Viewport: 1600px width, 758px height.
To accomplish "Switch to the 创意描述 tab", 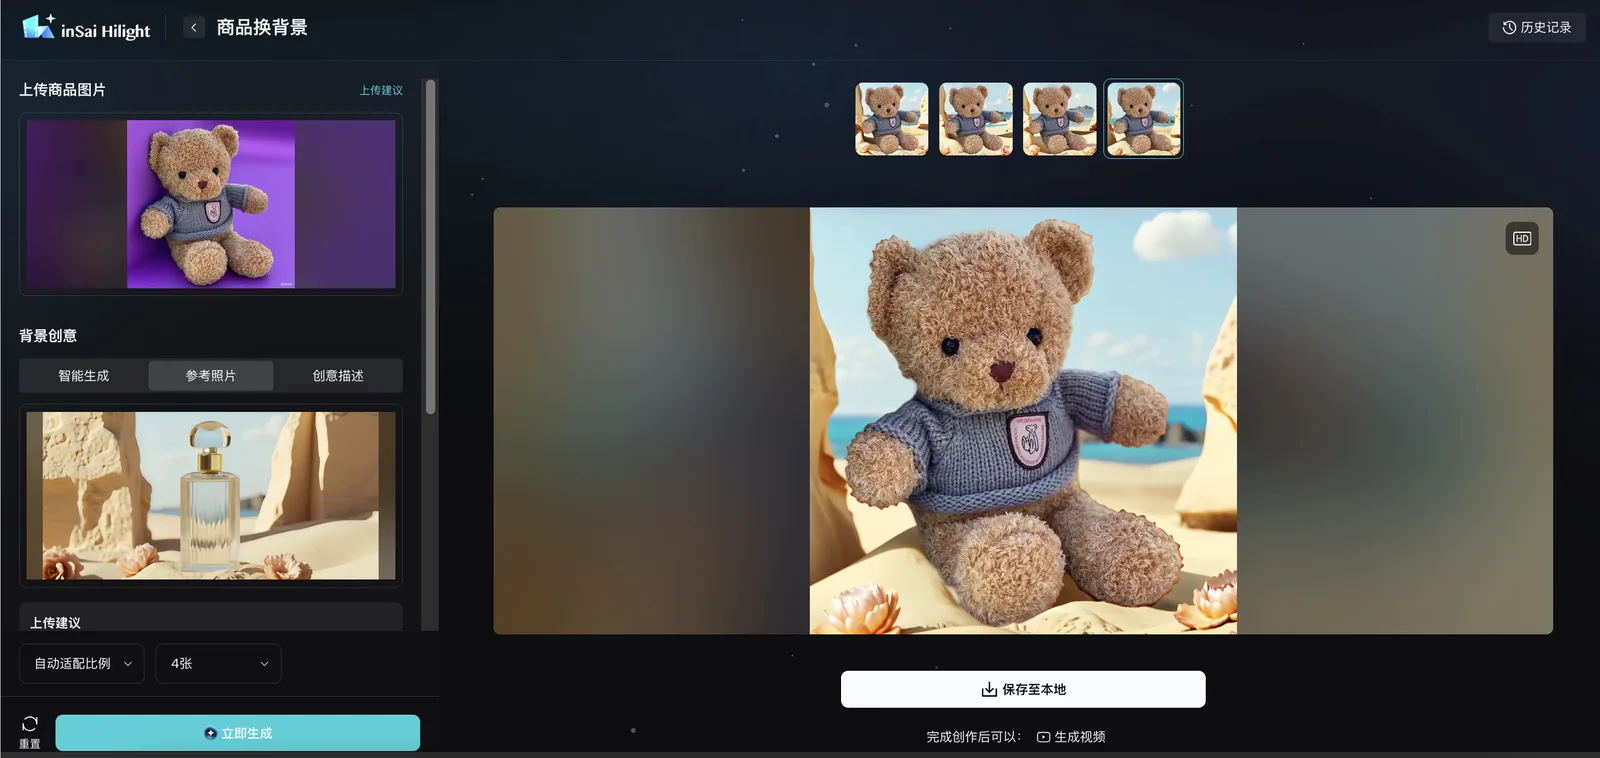I will click(x=338, y=376).
